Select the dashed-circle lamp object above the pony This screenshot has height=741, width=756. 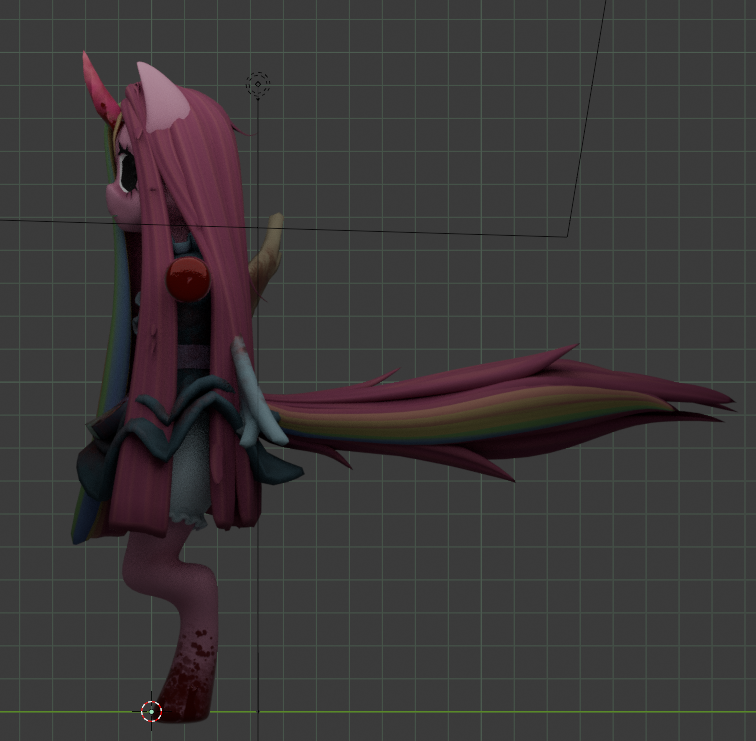coord(258,85)
